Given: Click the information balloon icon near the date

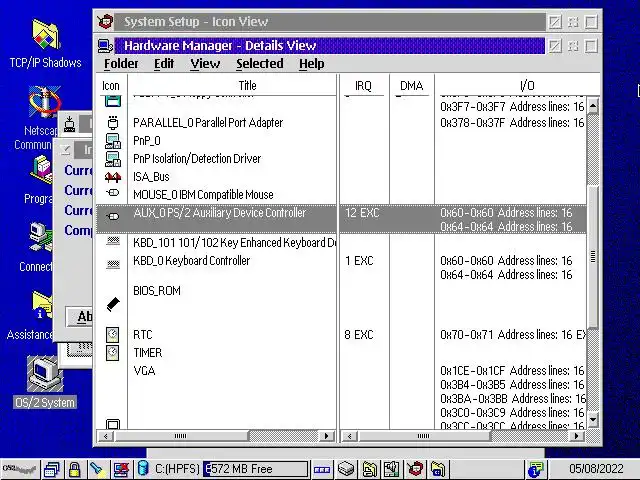Looking at the screenshot, I should [x=535, y=469].
